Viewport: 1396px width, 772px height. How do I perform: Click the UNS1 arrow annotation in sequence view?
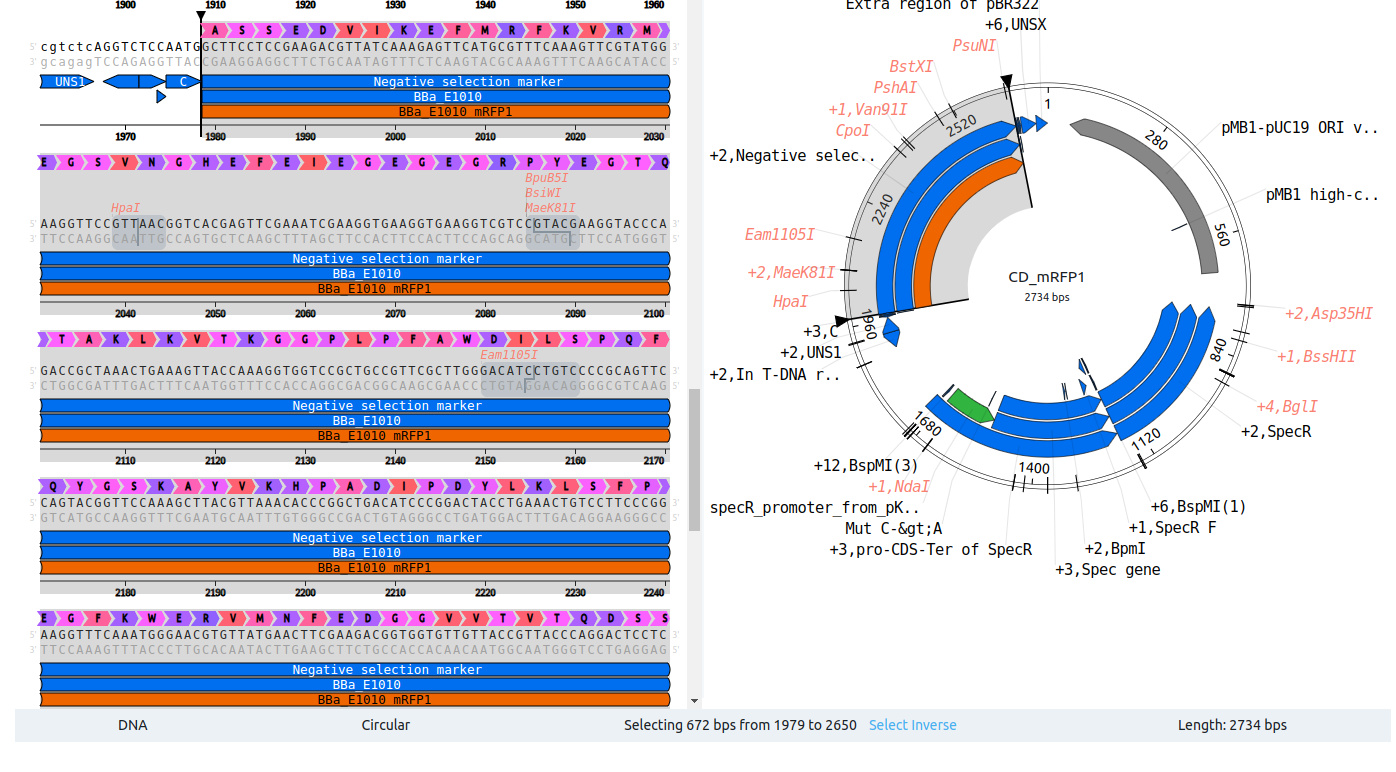[x=67, y=81]
